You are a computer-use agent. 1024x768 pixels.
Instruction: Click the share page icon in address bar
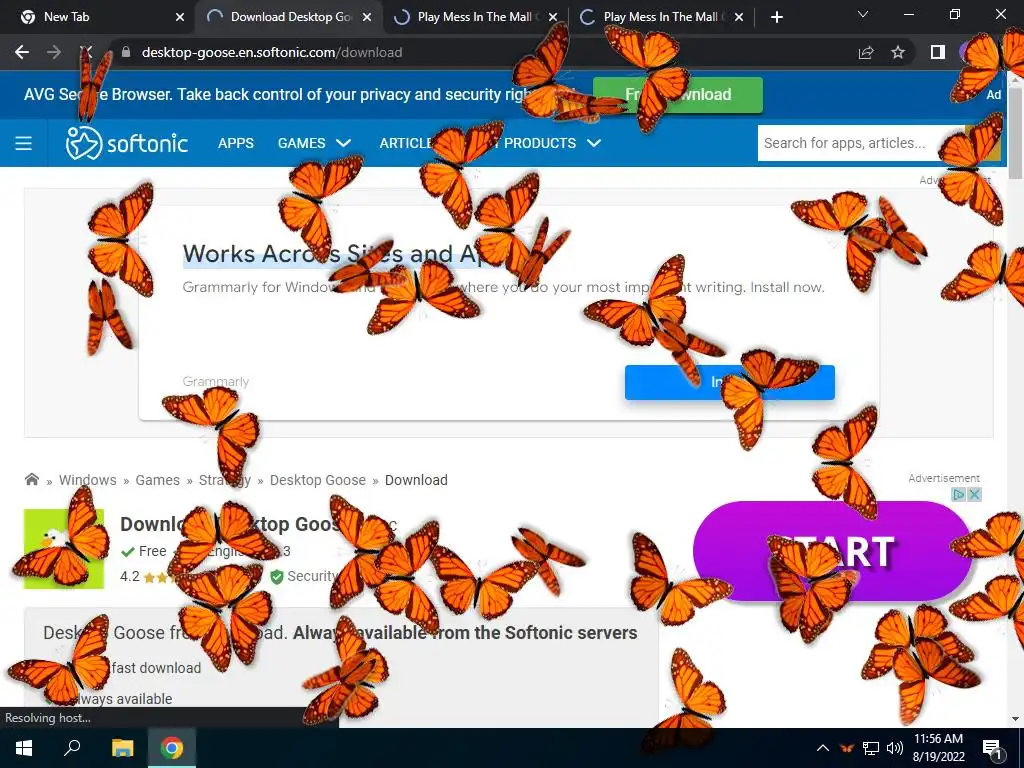(x=866, y=52)
